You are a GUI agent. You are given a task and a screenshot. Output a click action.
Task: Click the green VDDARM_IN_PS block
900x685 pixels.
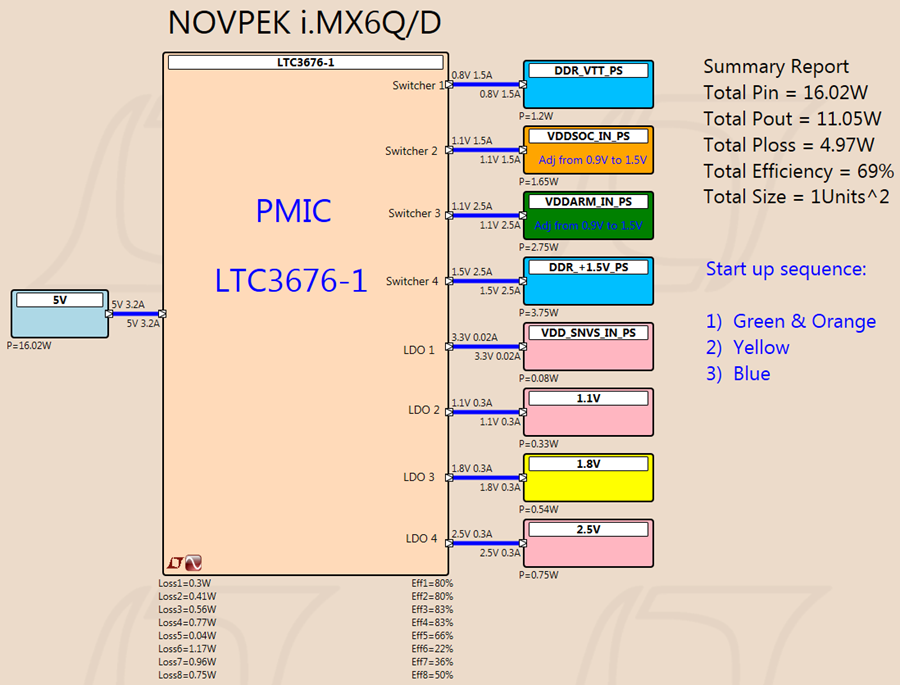point(588,215)
